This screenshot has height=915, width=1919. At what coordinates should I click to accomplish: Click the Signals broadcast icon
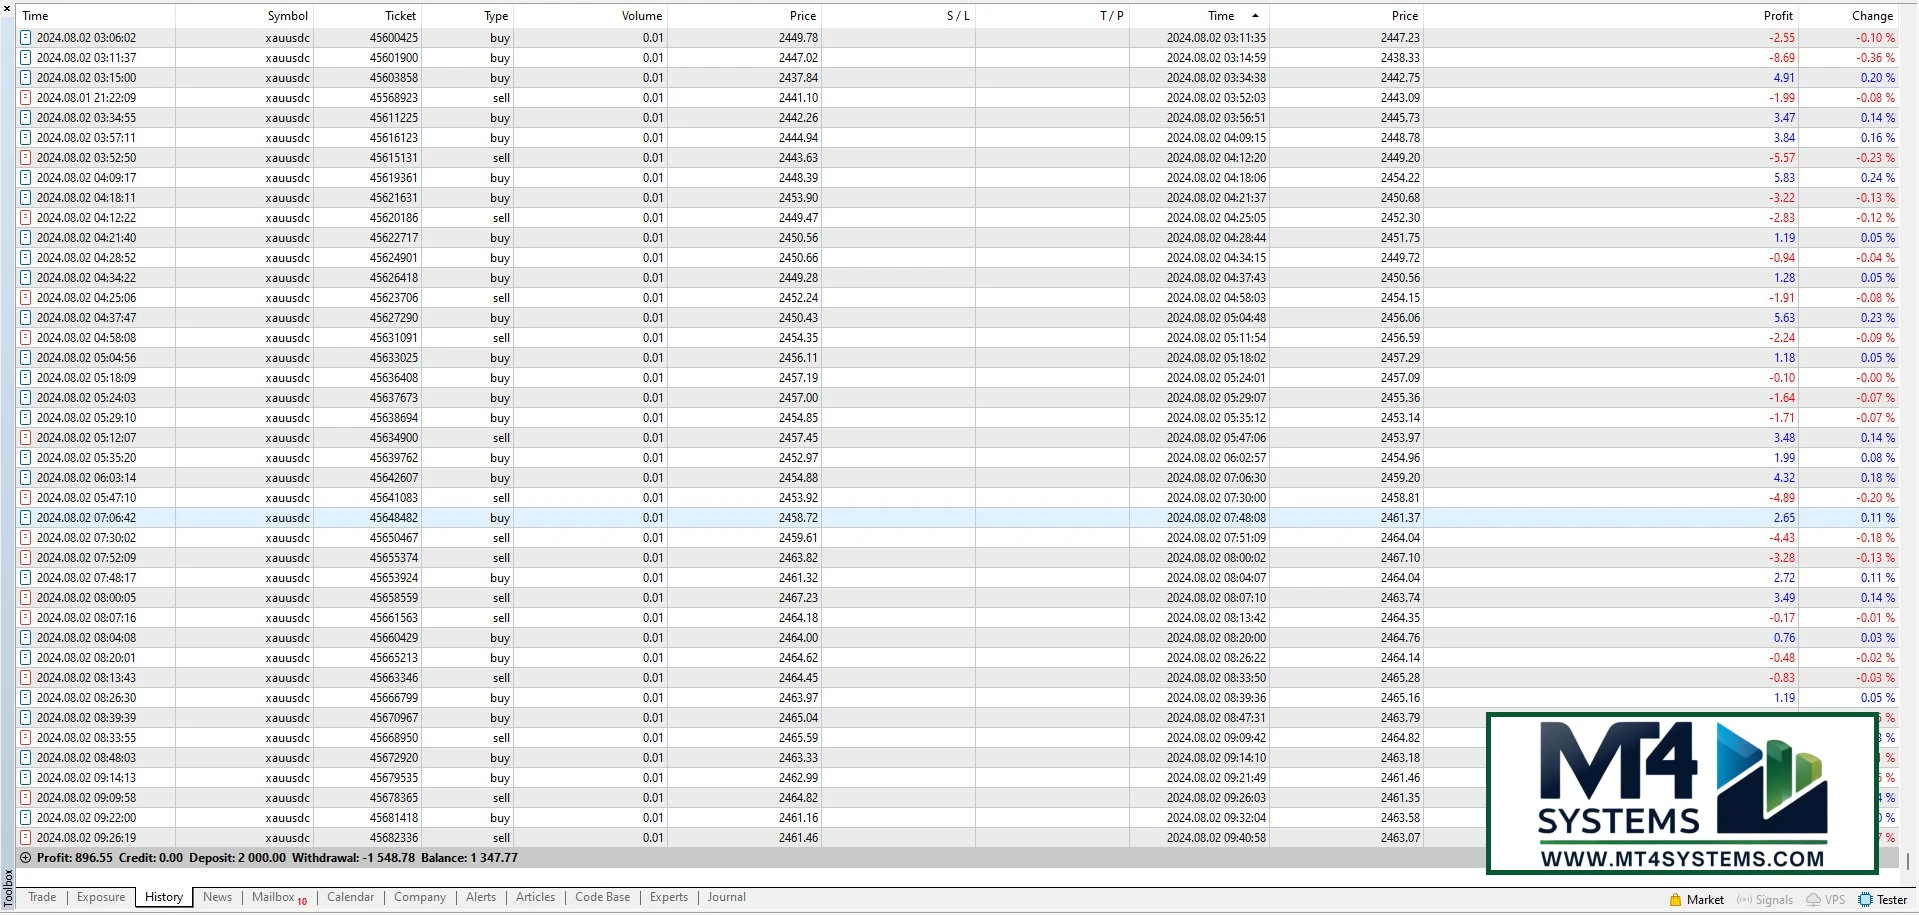1745,900
